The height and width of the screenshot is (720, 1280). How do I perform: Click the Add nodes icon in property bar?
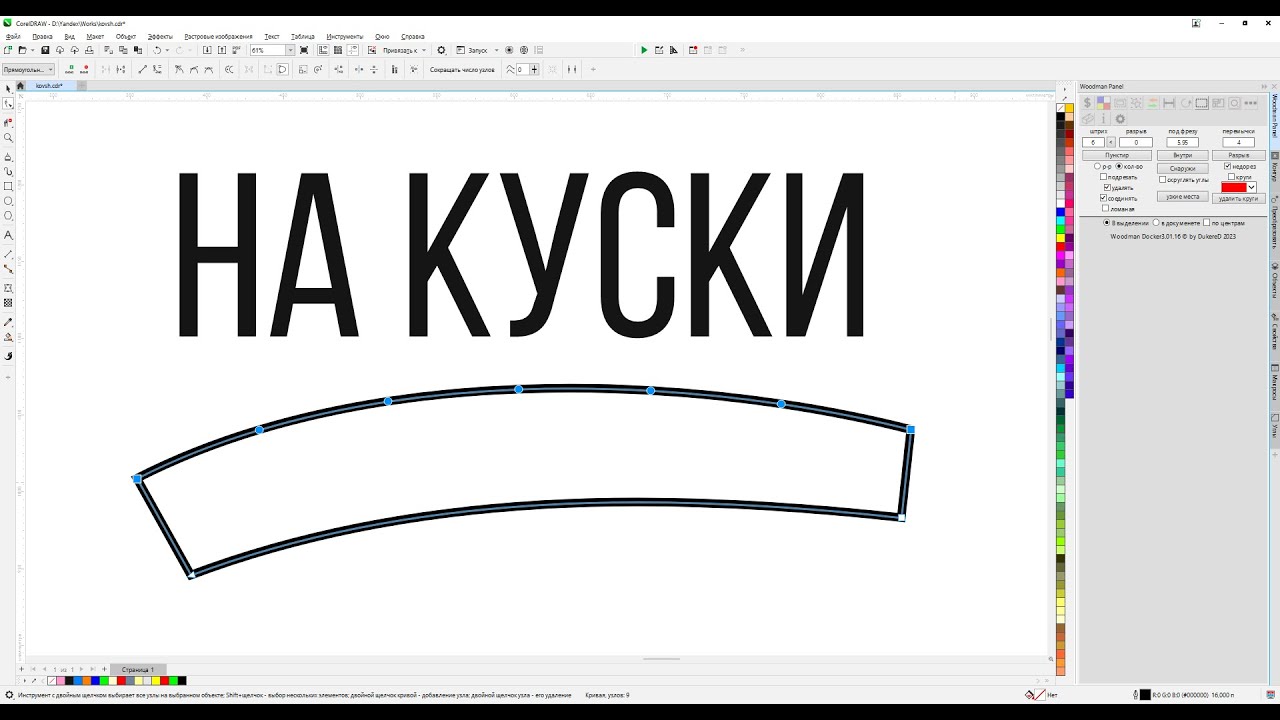[x=69, y=69]
